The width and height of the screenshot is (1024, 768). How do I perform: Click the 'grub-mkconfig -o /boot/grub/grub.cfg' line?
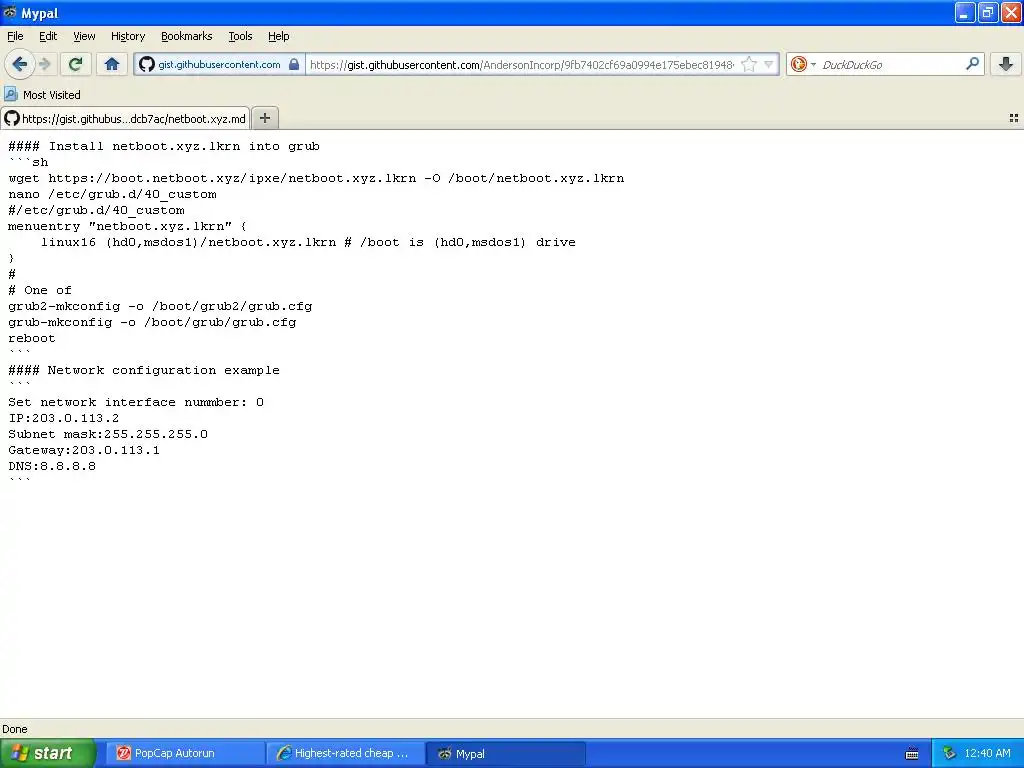[x=152, y=322]
